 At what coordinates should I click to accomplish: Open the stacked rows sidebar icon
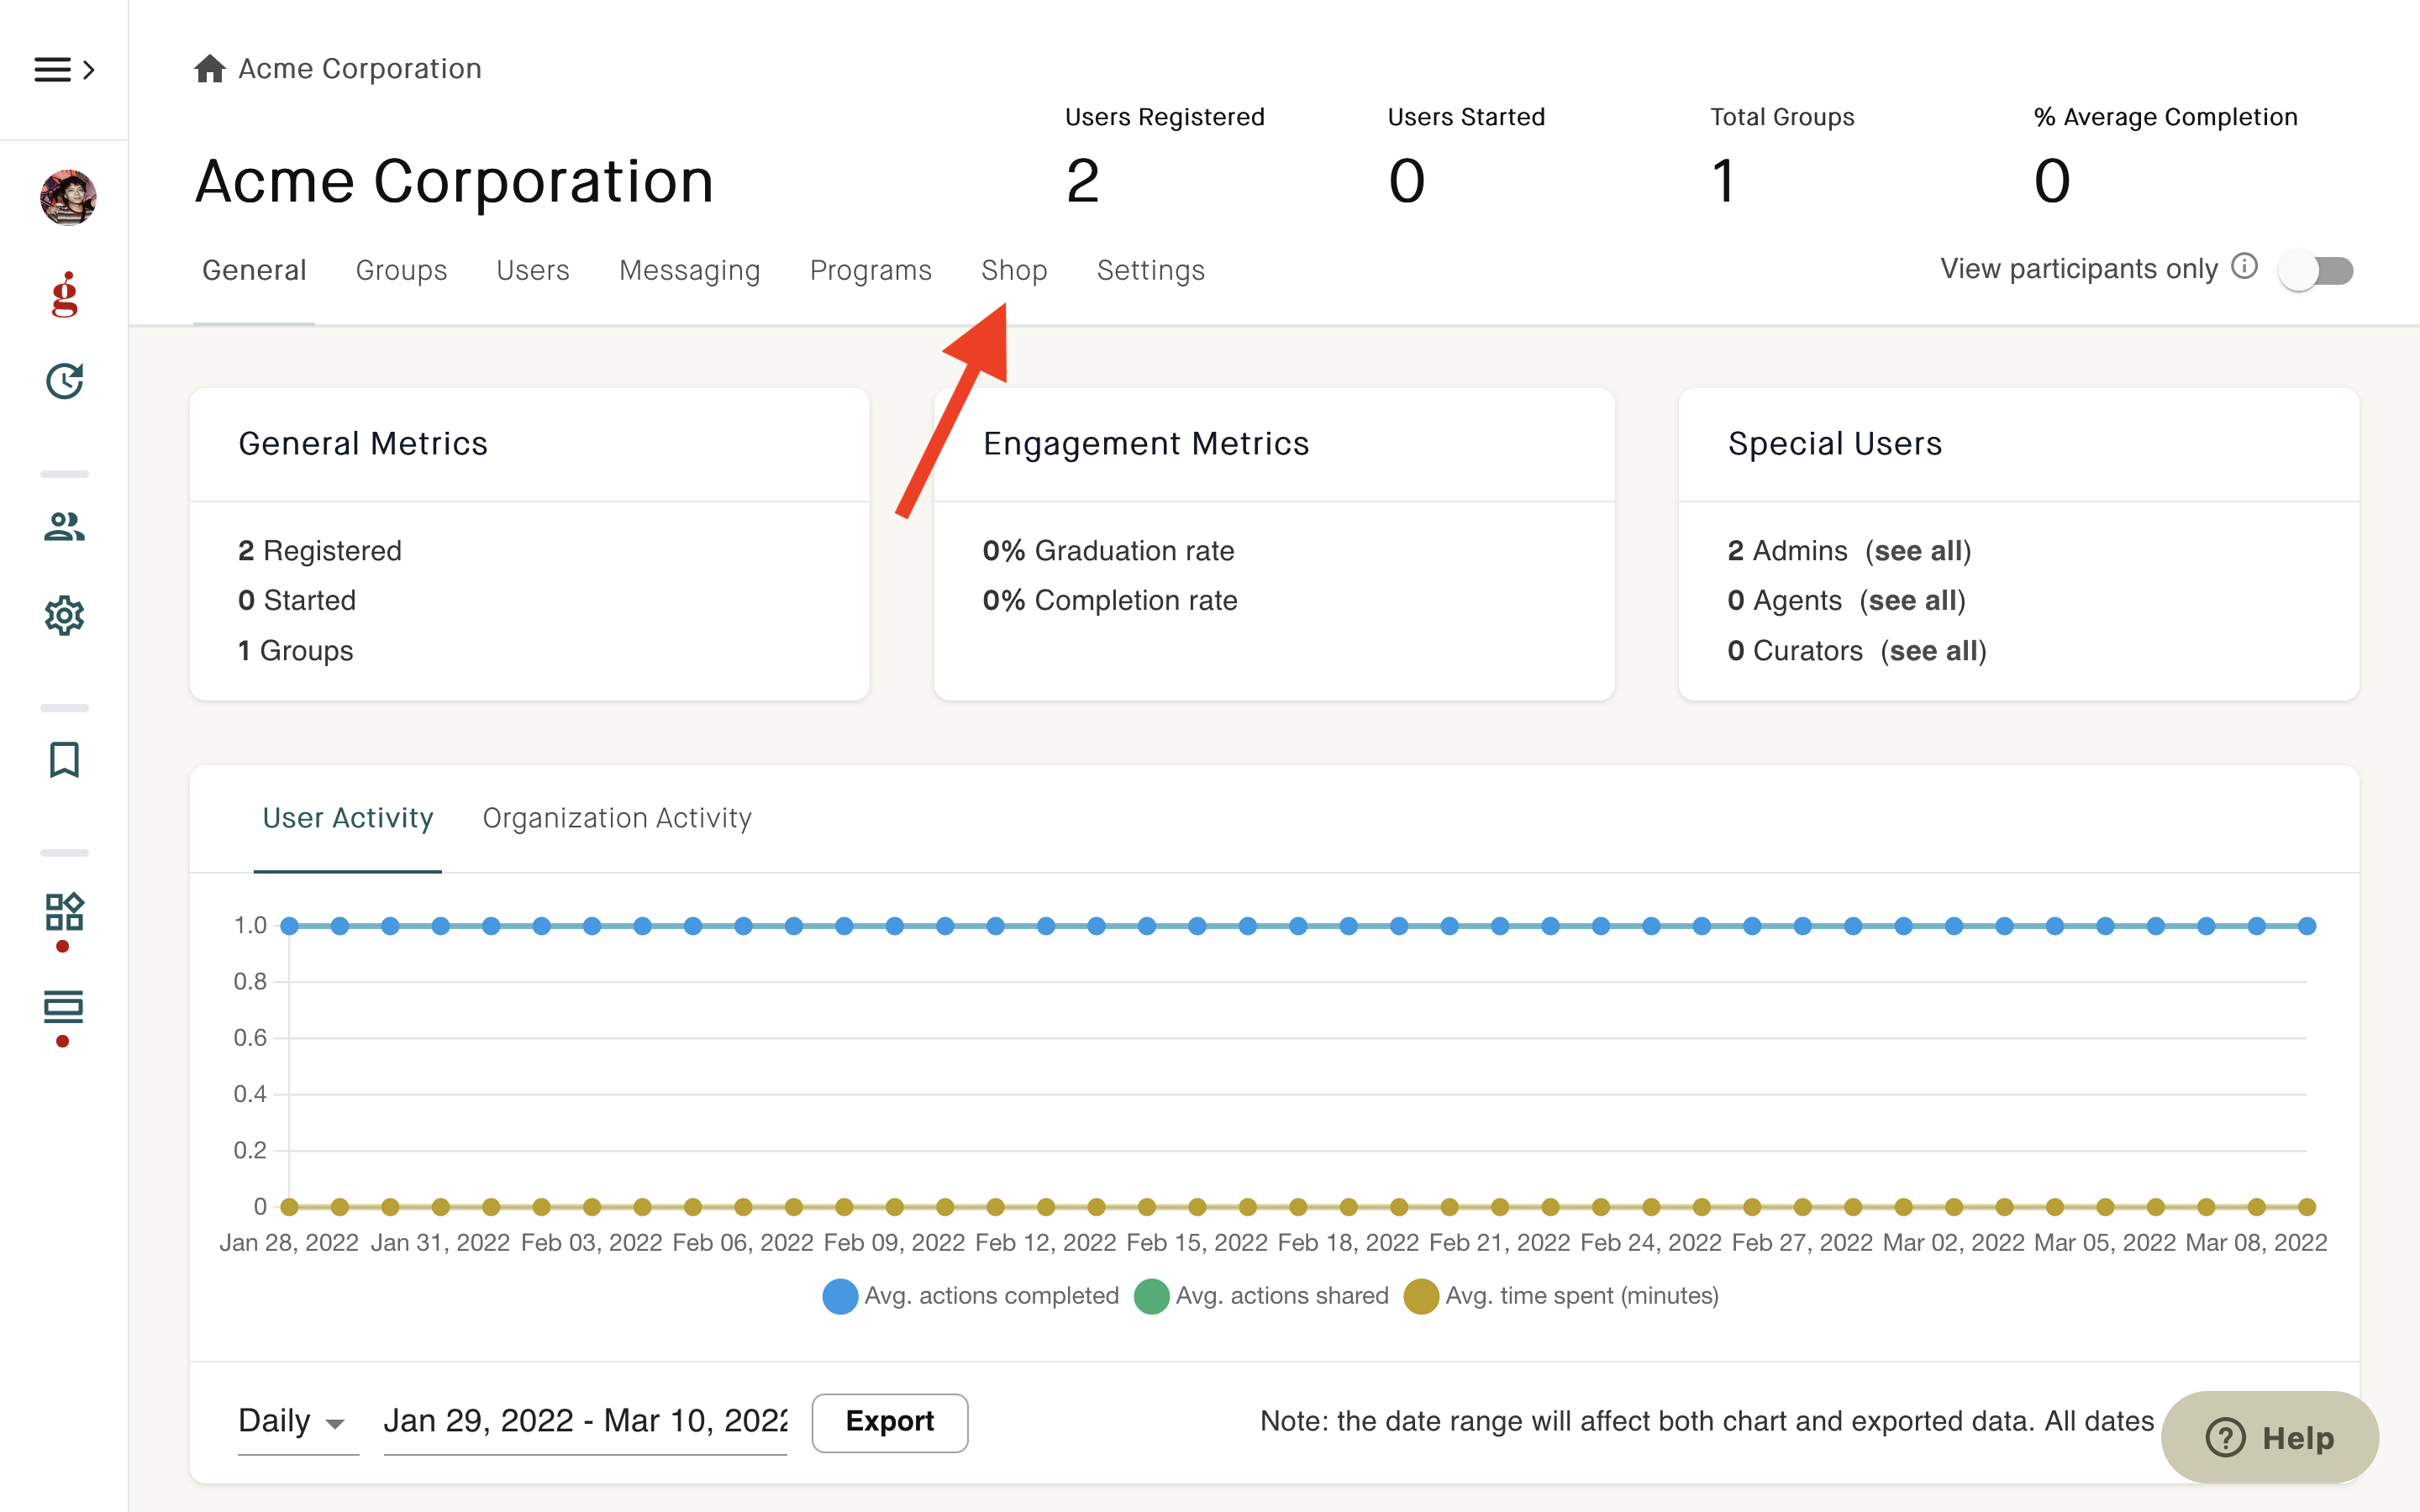click(65, 1007)
